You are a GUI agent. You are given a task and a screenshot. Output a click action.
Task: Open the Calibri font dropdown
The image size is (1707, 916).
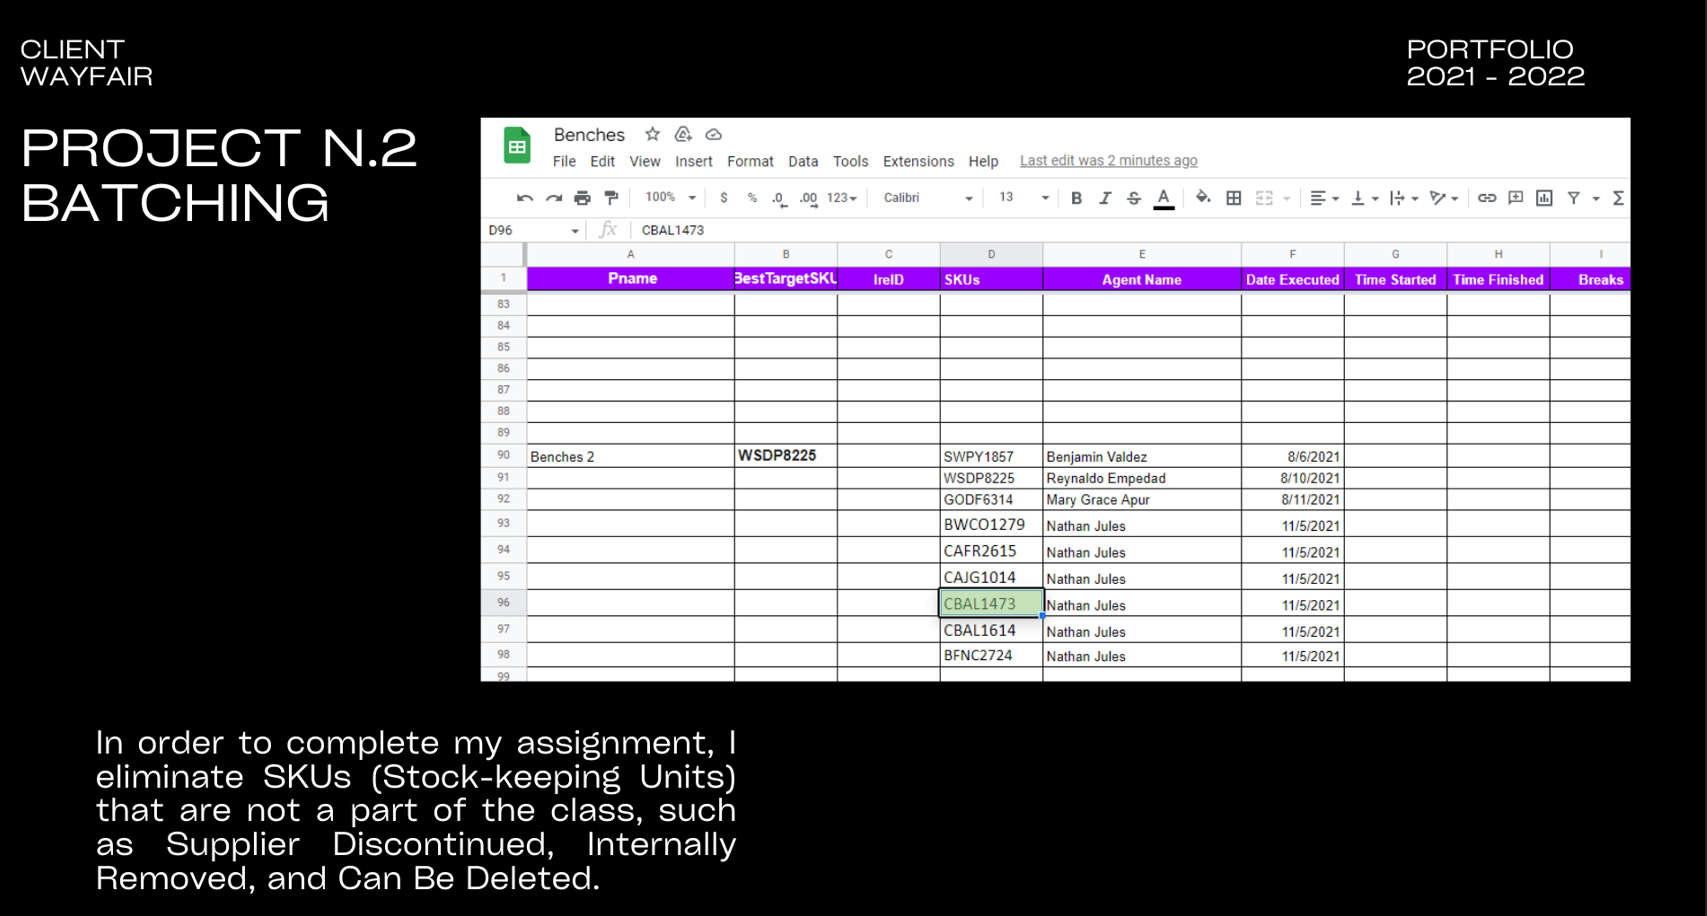(x=928, y=198)
